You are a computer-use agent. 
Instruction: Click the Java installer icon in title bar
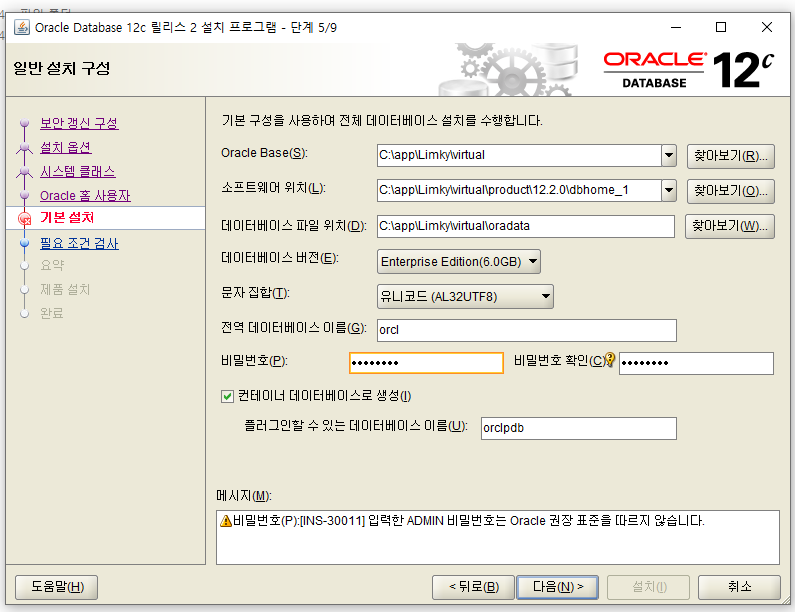pos(22,27)
